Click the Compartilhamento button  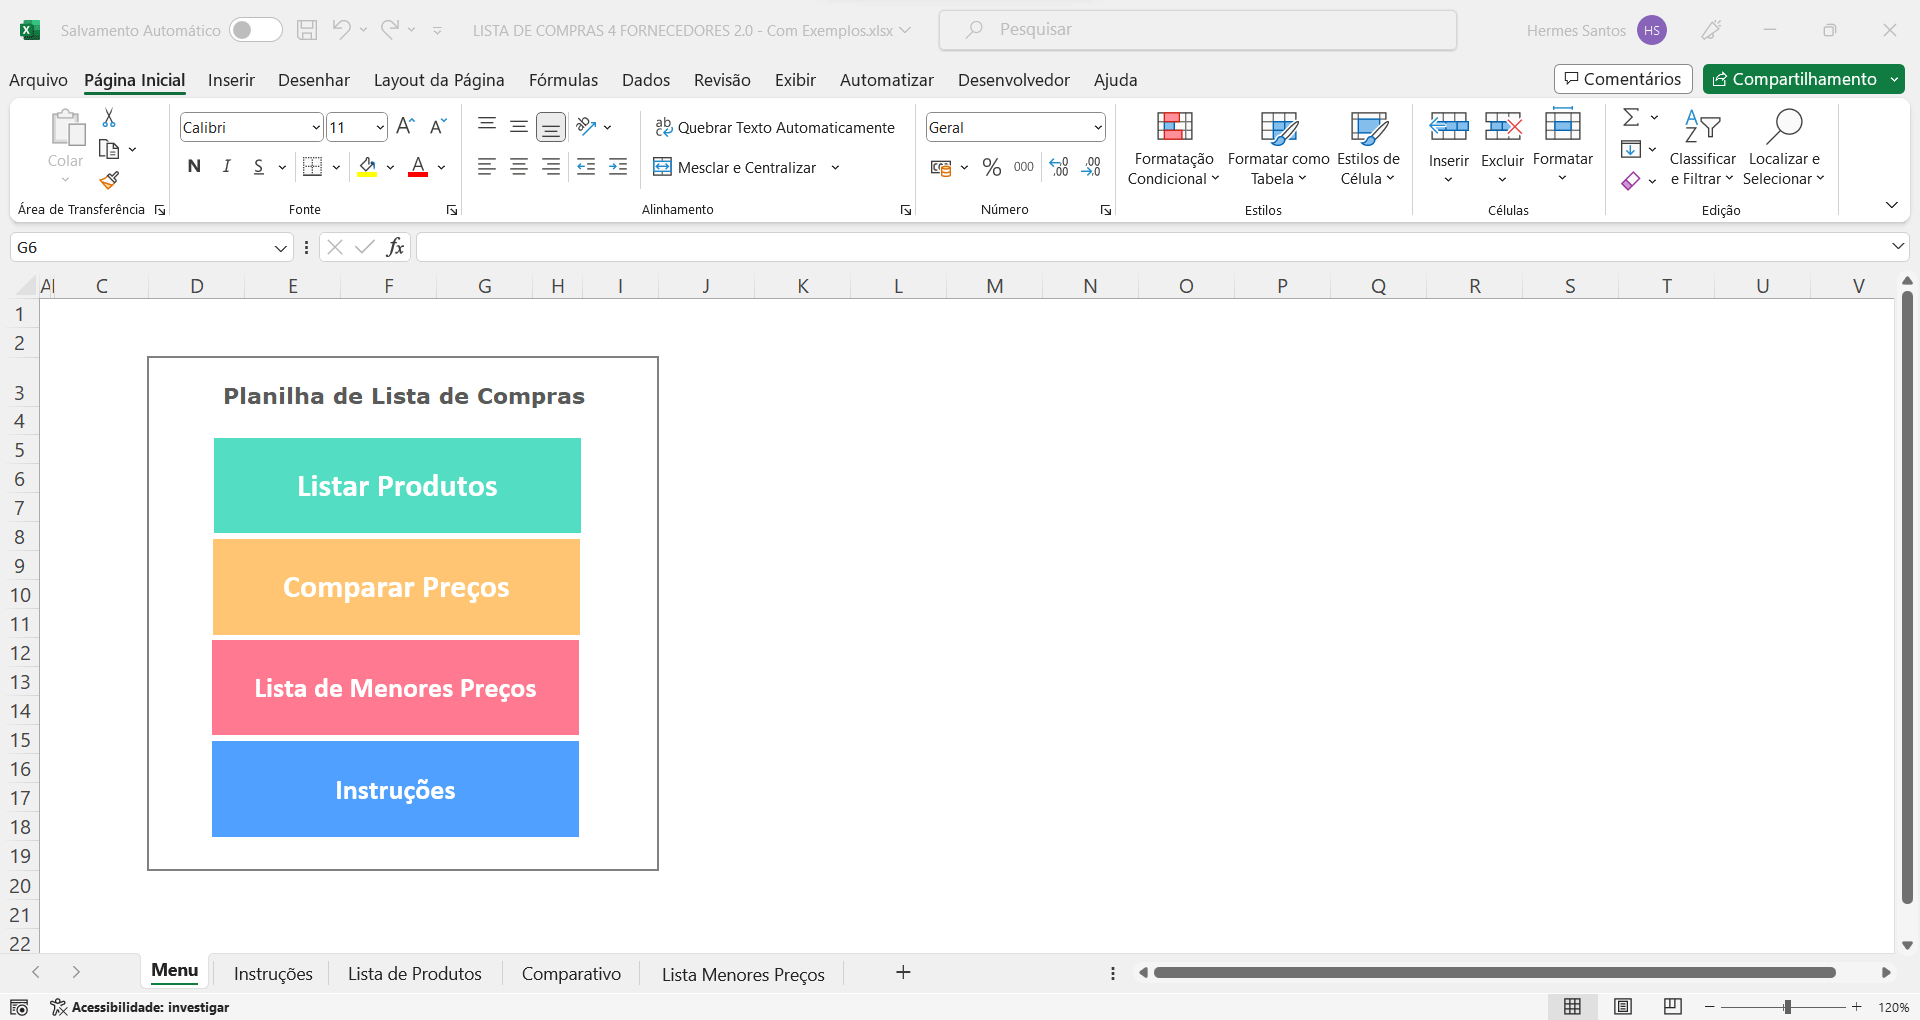pos(1794,79)
